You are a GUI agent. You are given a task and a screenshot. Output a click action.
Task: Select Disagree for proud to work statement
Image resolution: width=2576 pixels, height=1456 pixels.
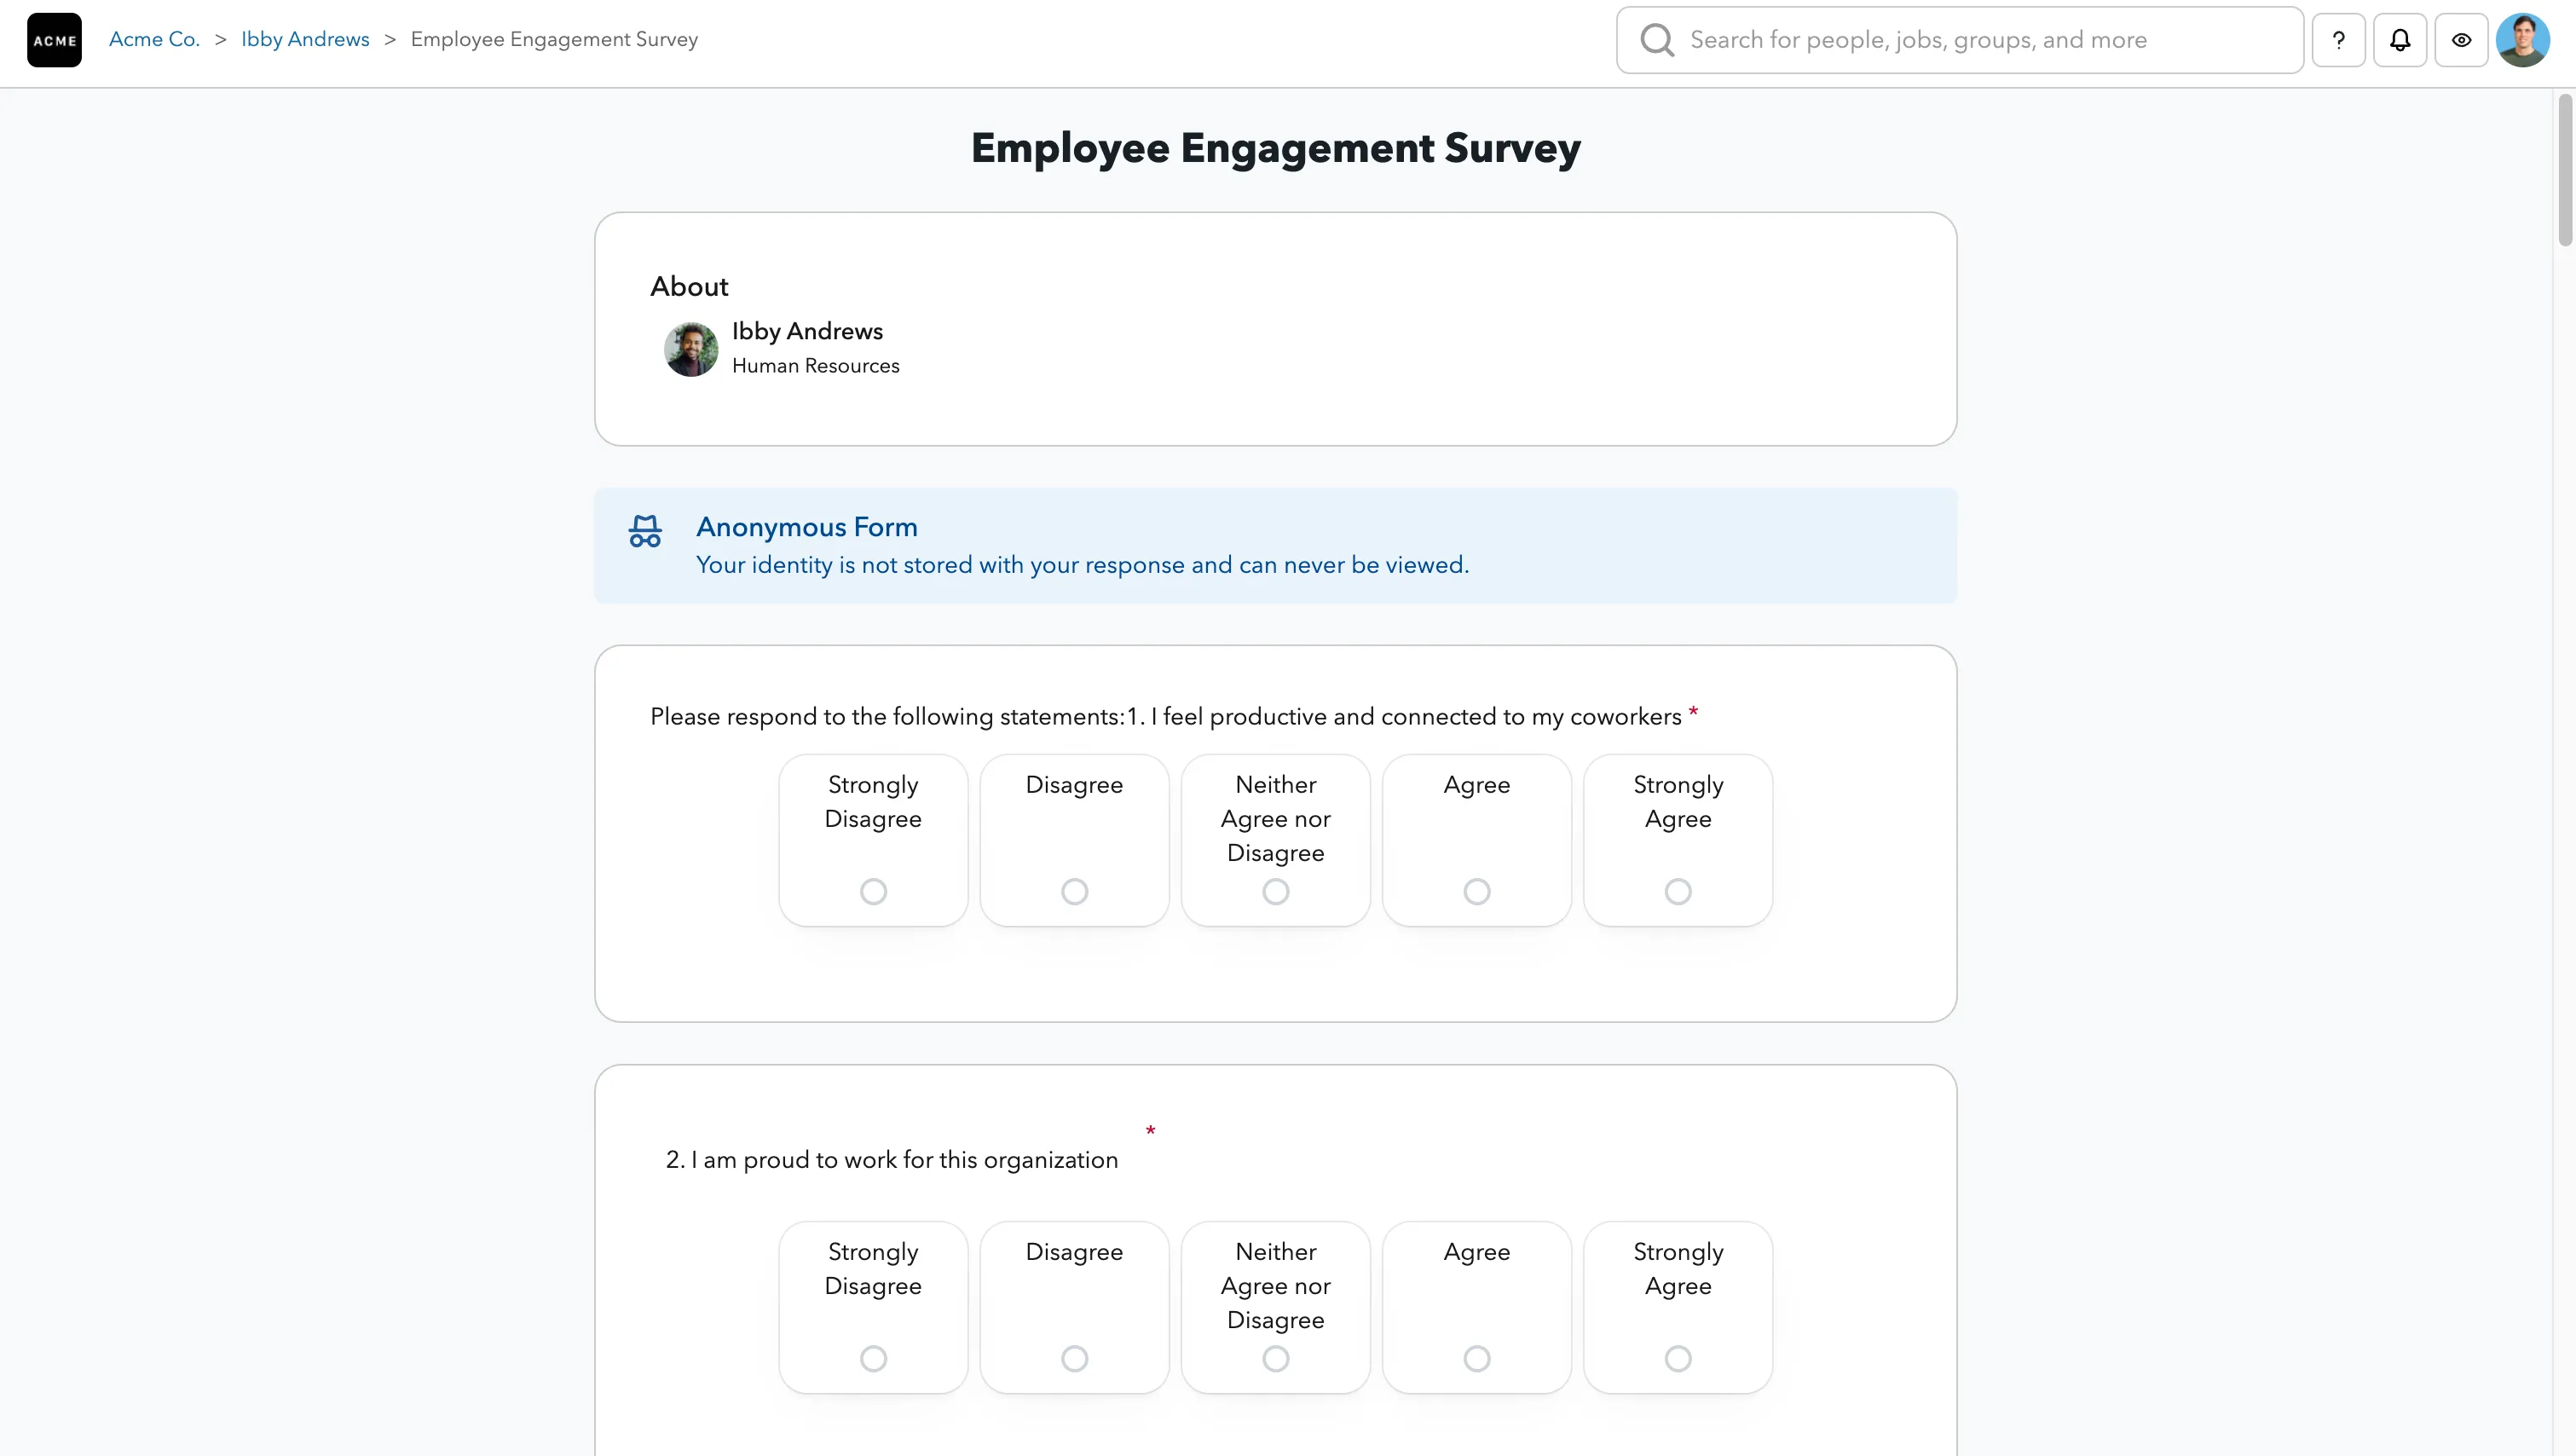[x=1074, y=1307]
